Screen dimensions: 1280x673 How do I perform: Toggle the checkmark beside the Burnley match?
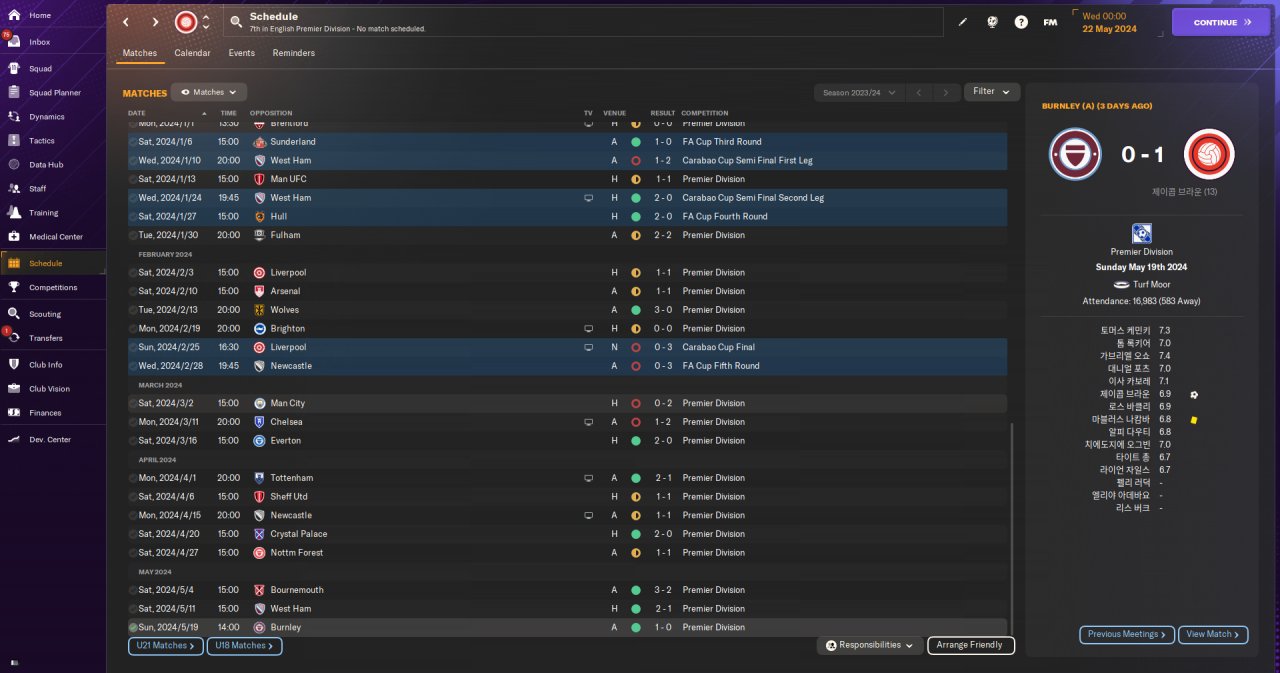click(x=133, y=627)
